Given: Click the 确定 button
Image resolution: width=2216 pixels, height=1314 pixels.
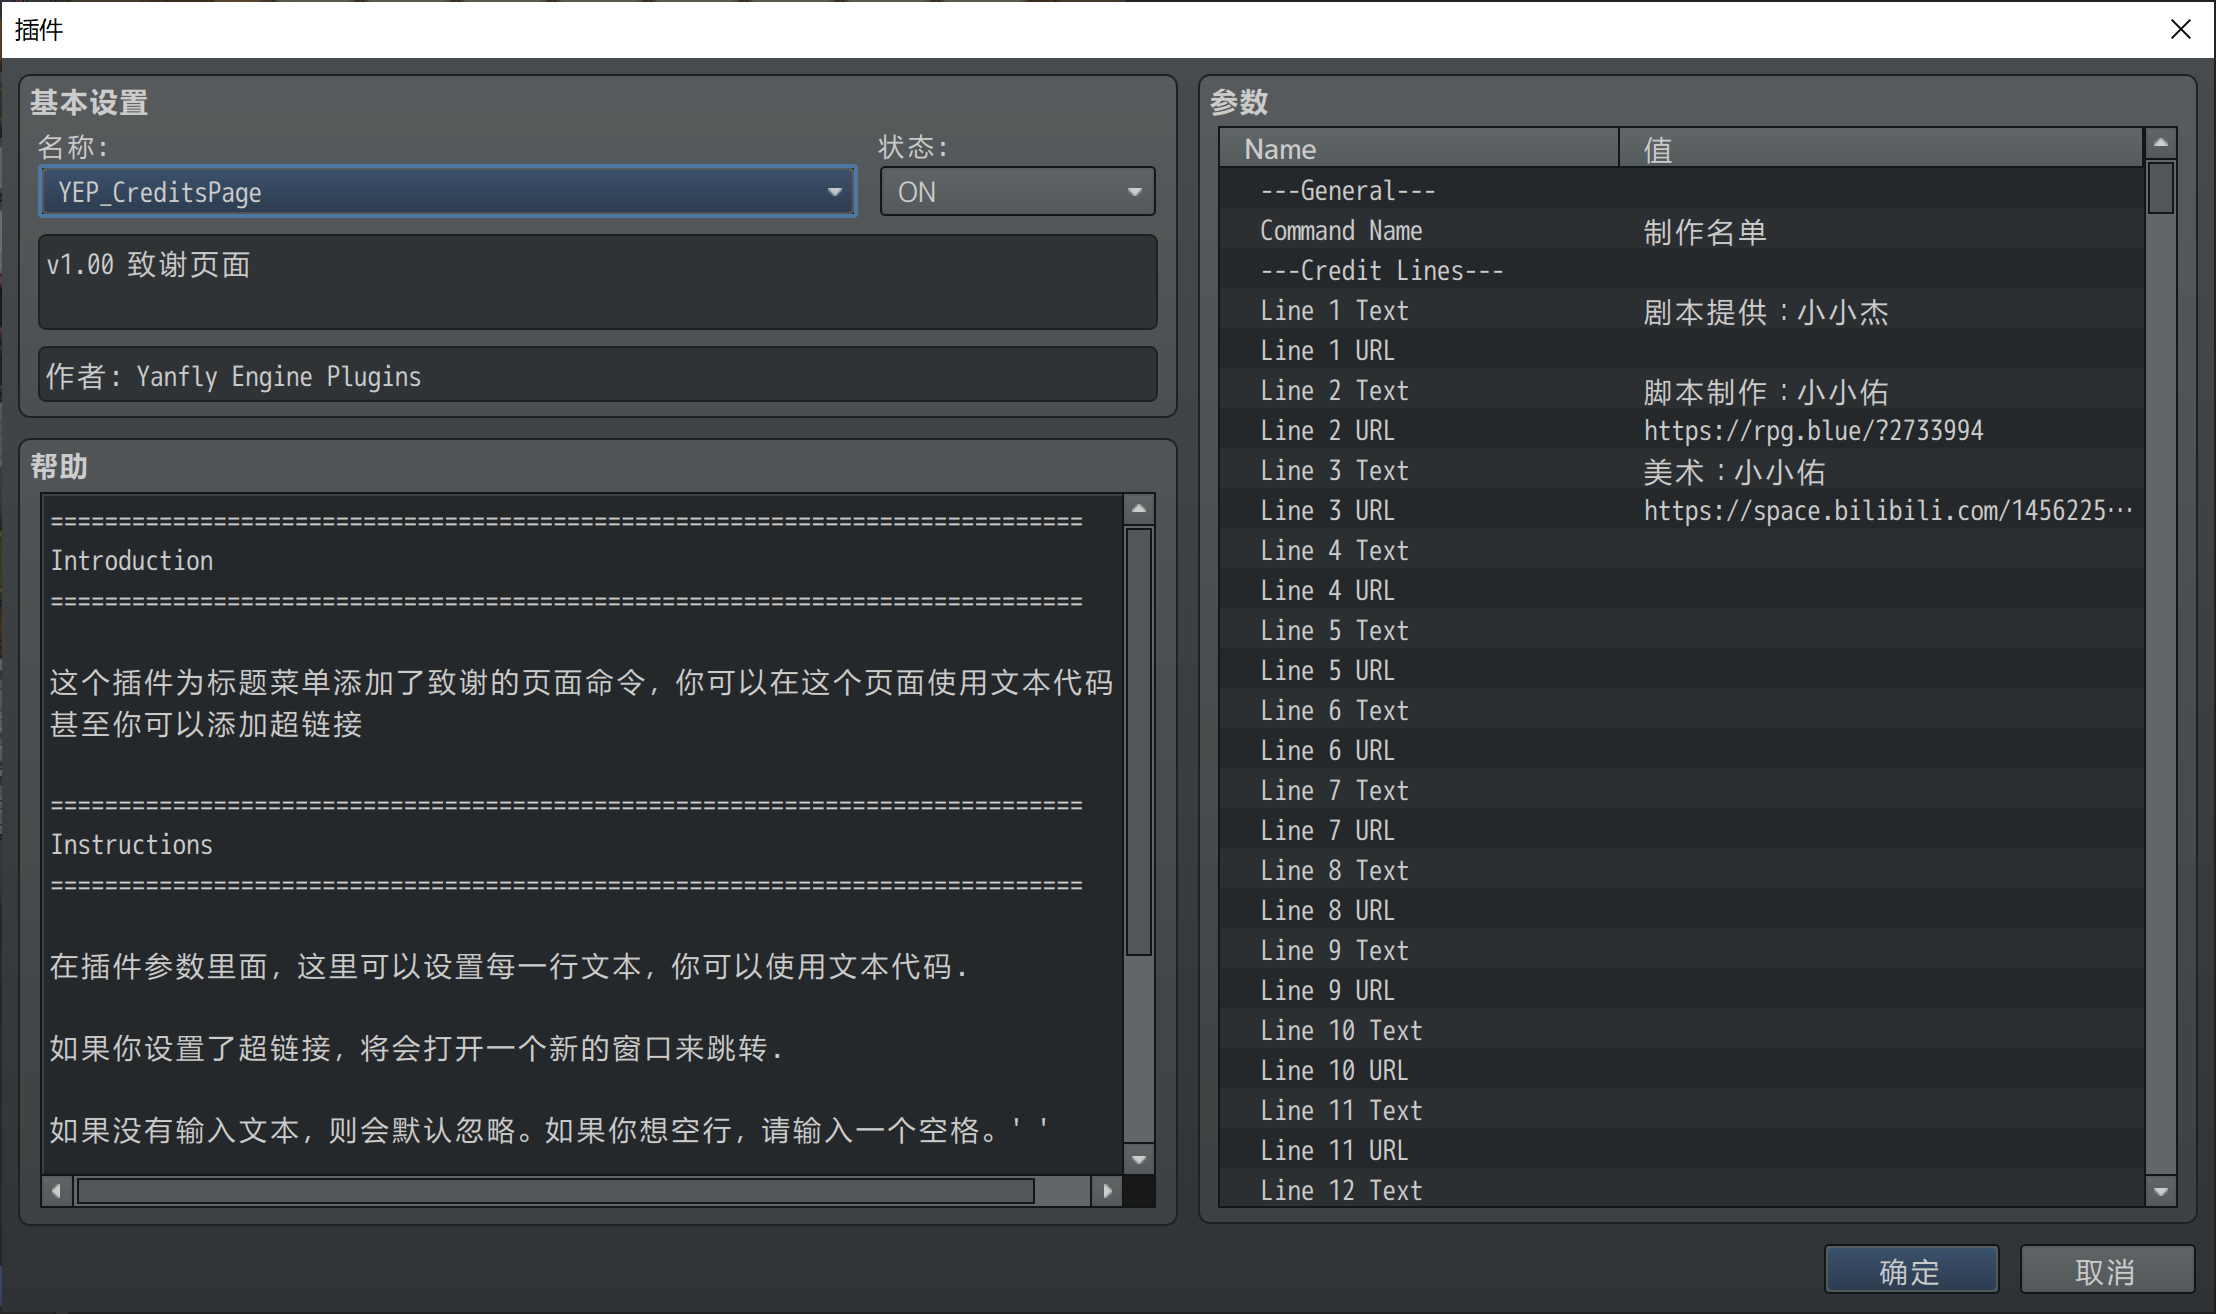Looking at the screenshot, I should click(1911, 1271).
